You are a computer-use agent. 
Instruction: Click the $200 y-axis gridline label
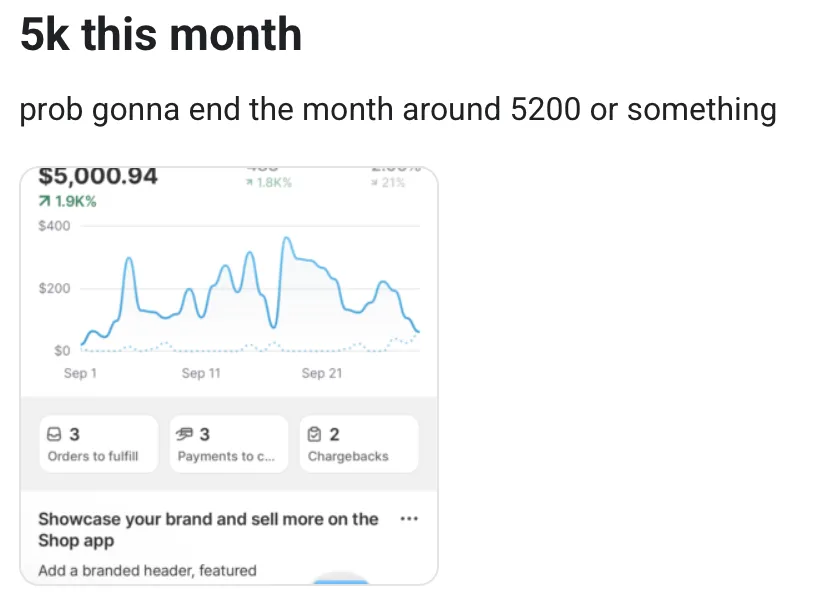[54, 288]
